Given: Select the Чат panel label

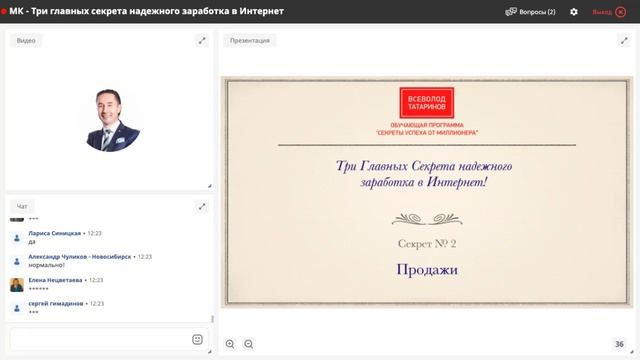Looking at the screenshot, I should coord(22,207).
